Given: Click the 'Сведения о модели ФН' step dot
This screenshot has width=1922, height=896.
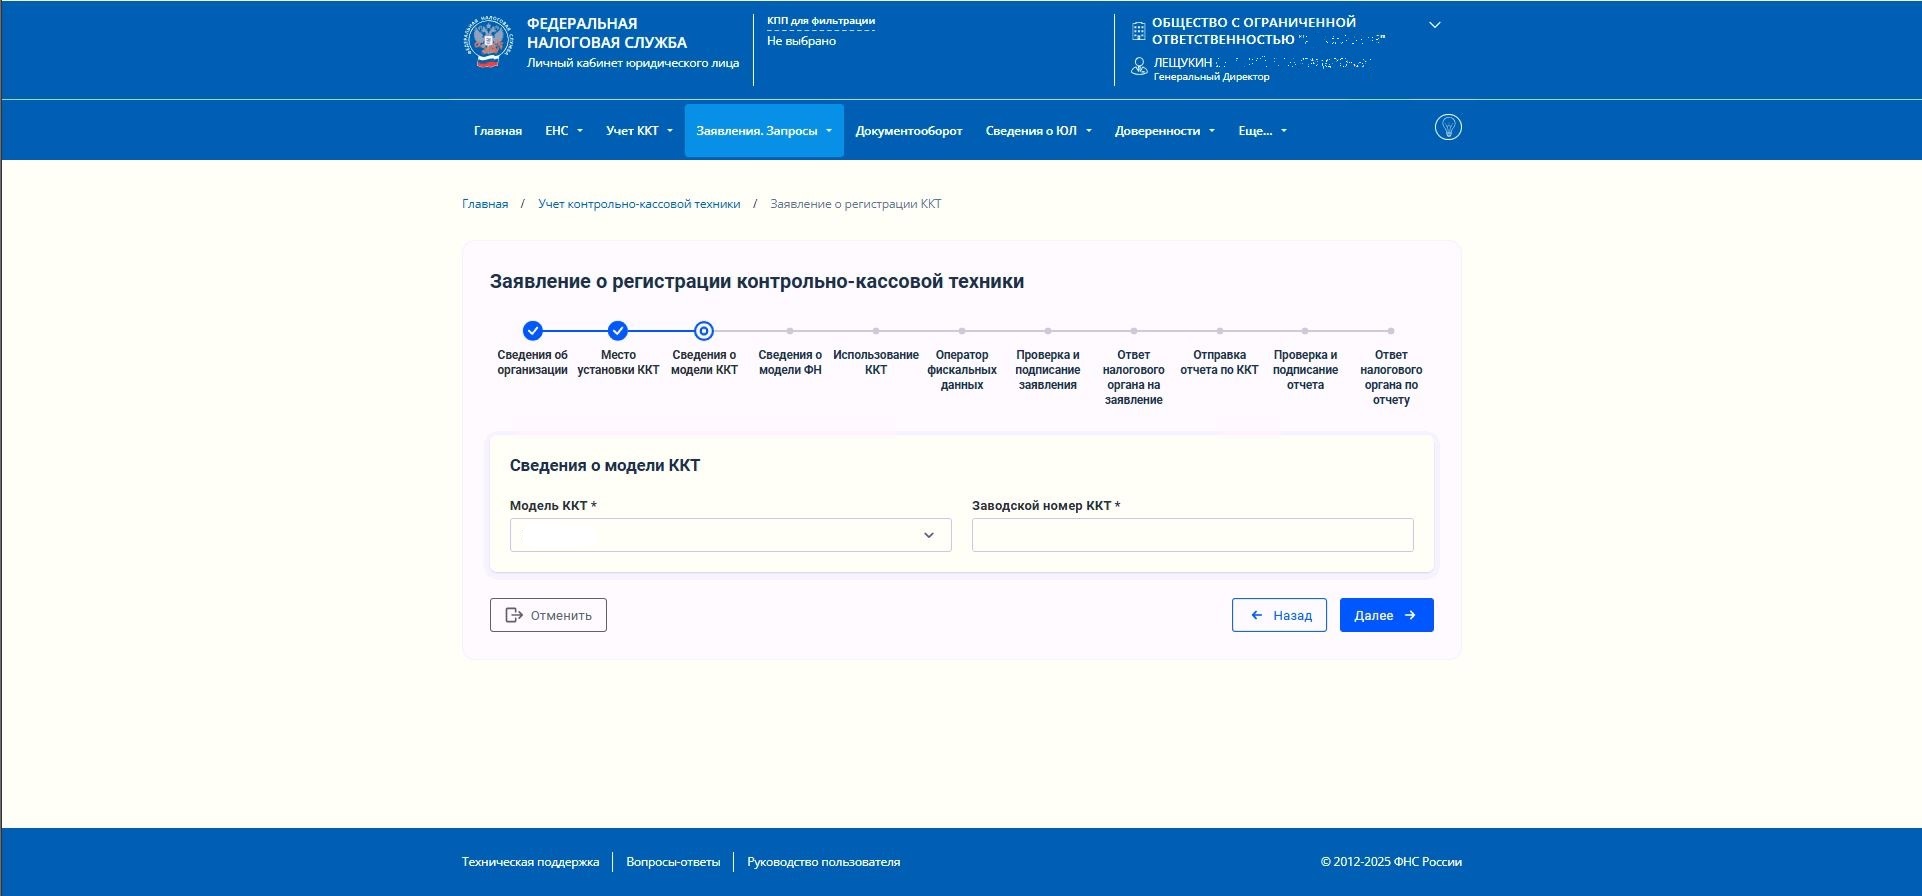Looking at the screenshot, I should coord(790,331).
